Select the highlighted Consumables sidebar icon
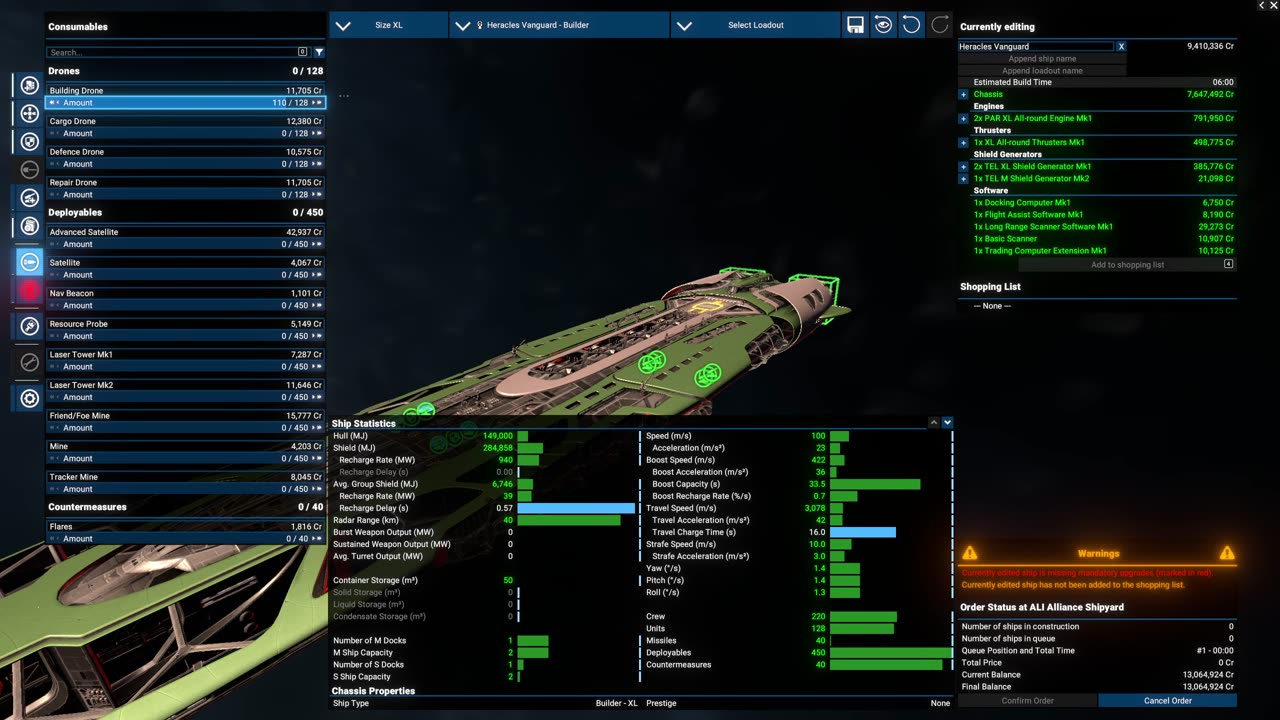 [30, 262]
